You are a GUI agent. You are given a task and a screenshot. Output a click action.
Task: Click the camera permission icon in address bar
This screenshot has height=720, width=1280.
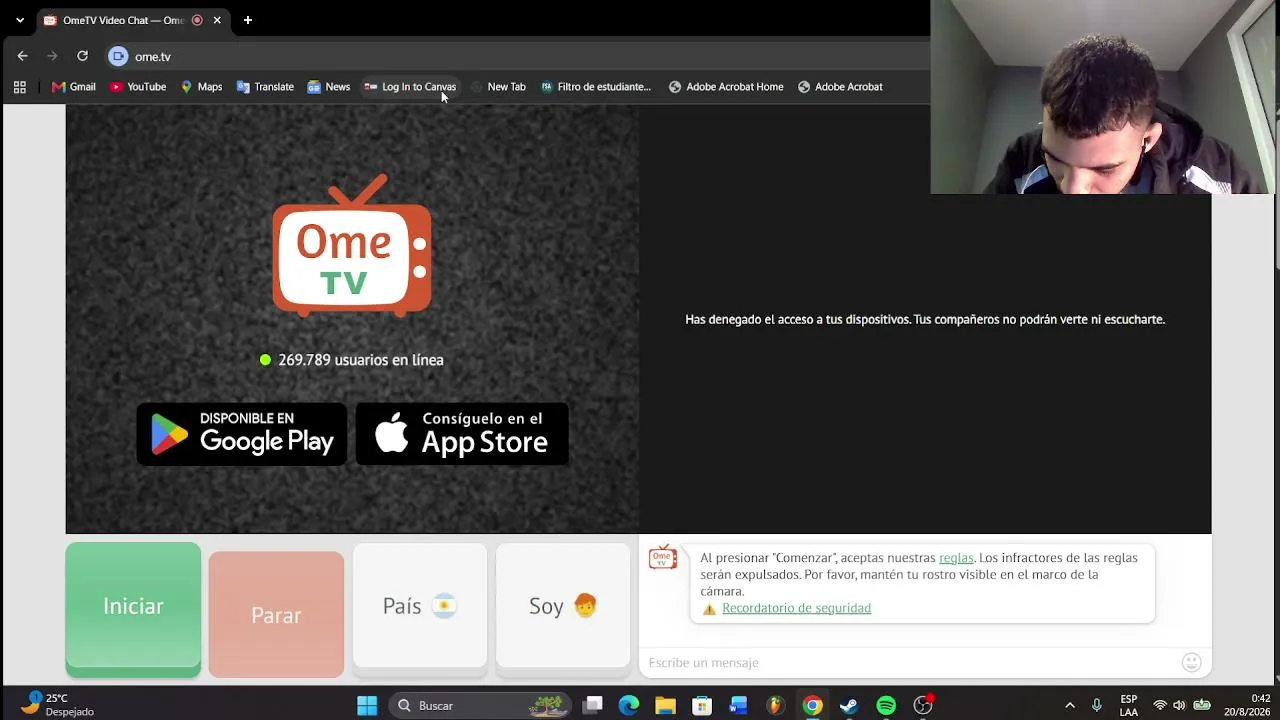coord(118,56)
